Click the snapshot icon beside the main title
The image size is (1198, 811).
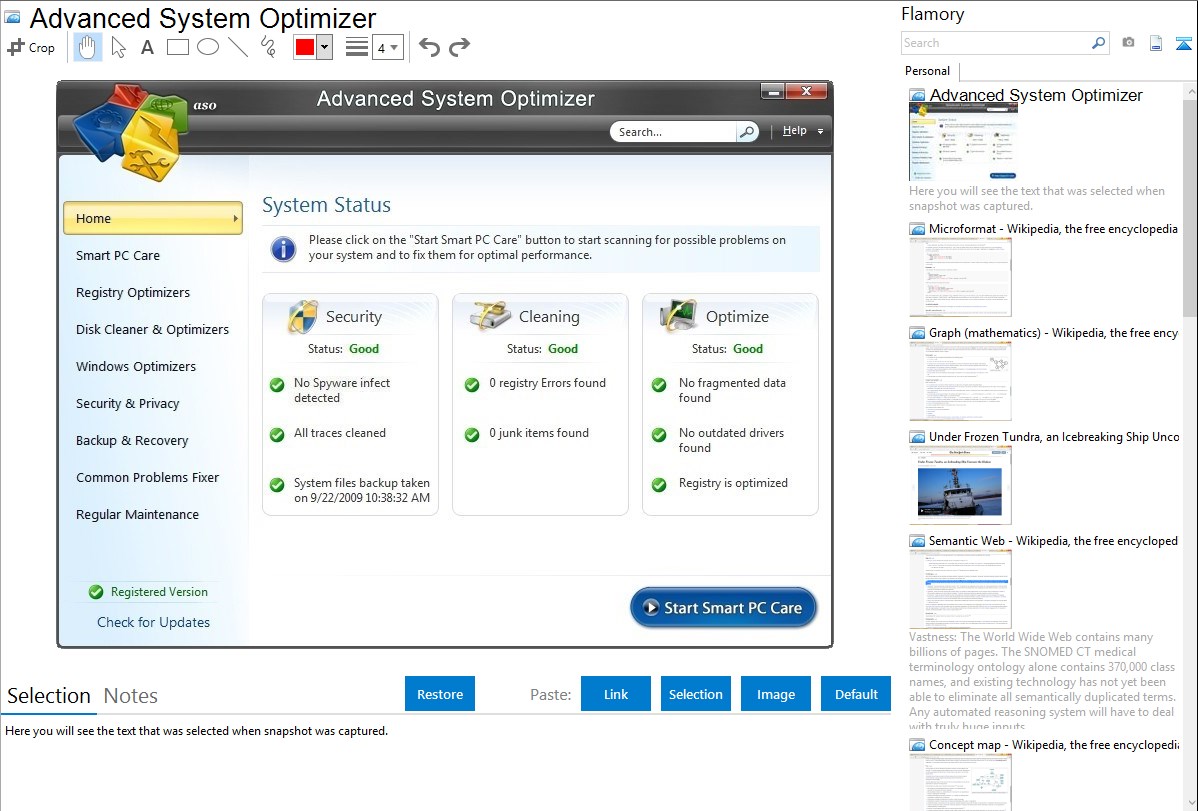12,17
